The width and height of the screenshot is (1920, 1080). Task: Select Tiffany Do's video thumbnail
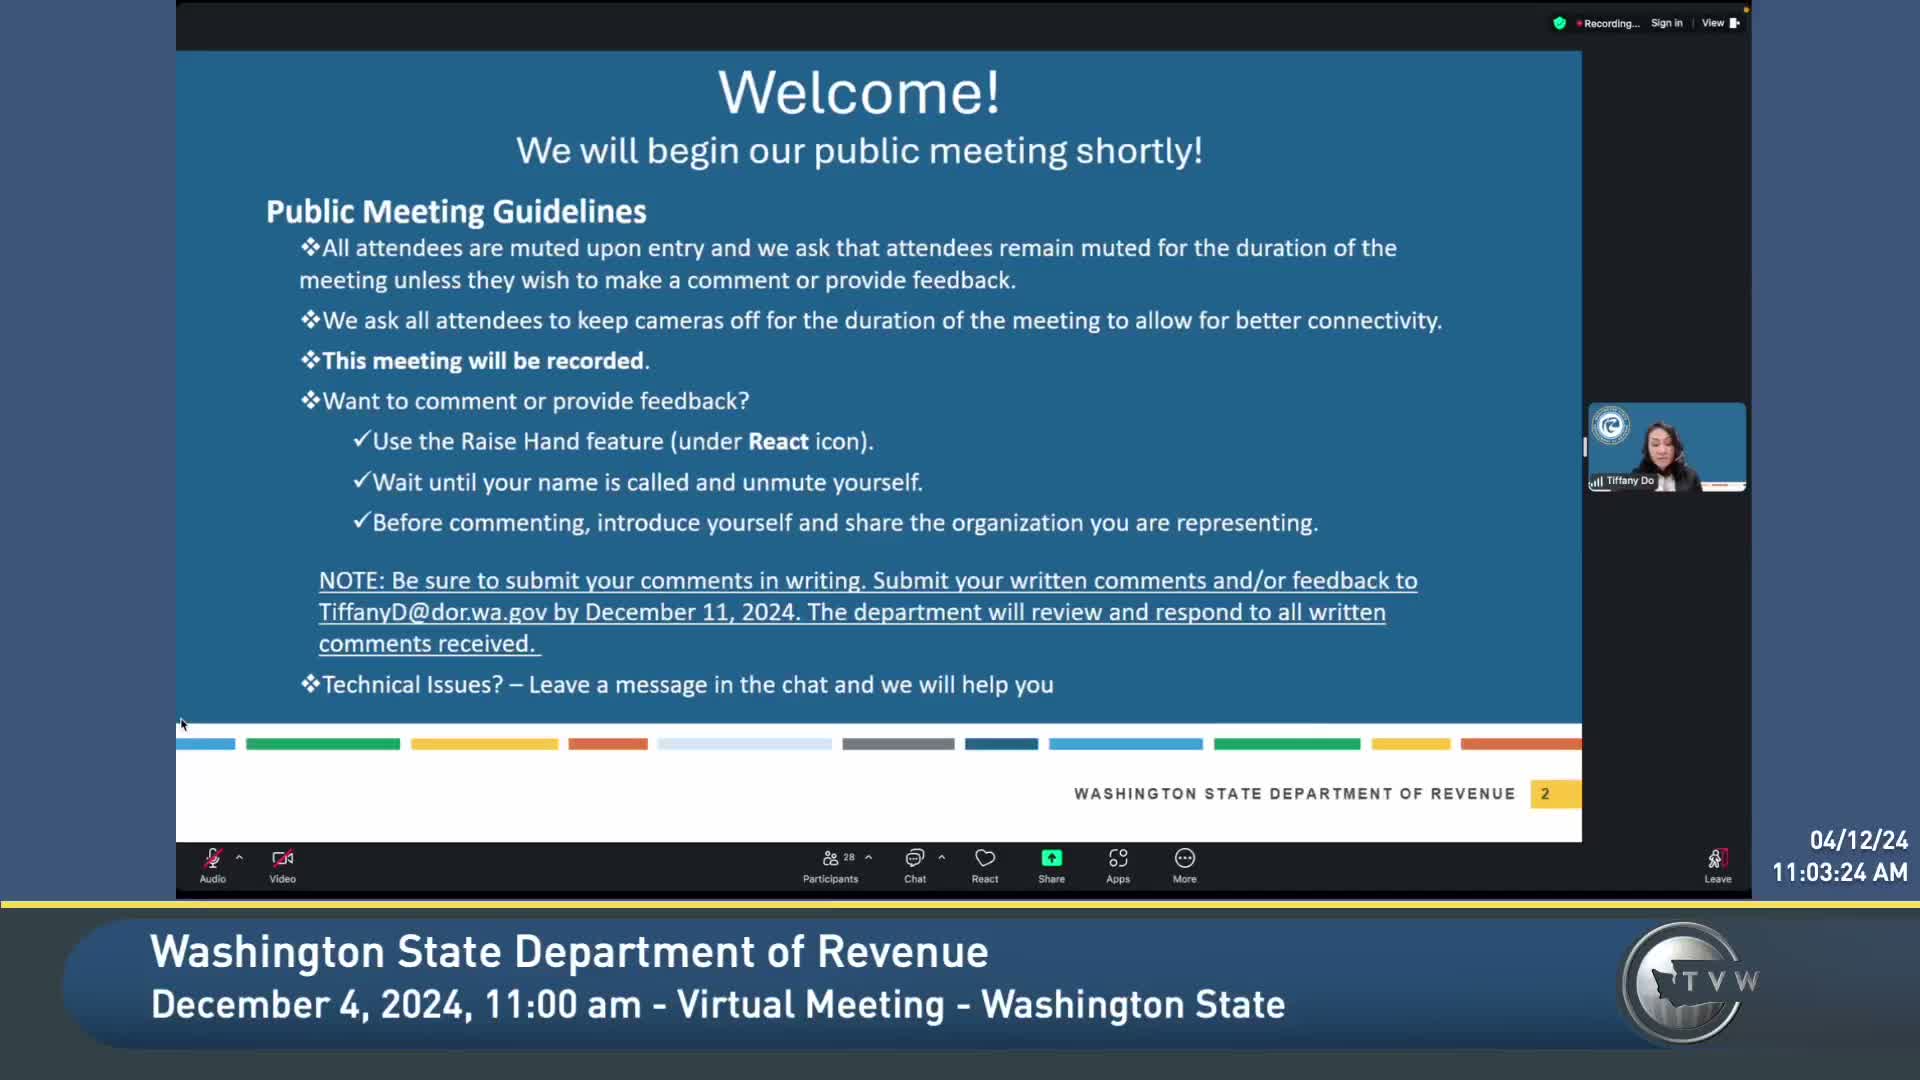pos(1667,447)
